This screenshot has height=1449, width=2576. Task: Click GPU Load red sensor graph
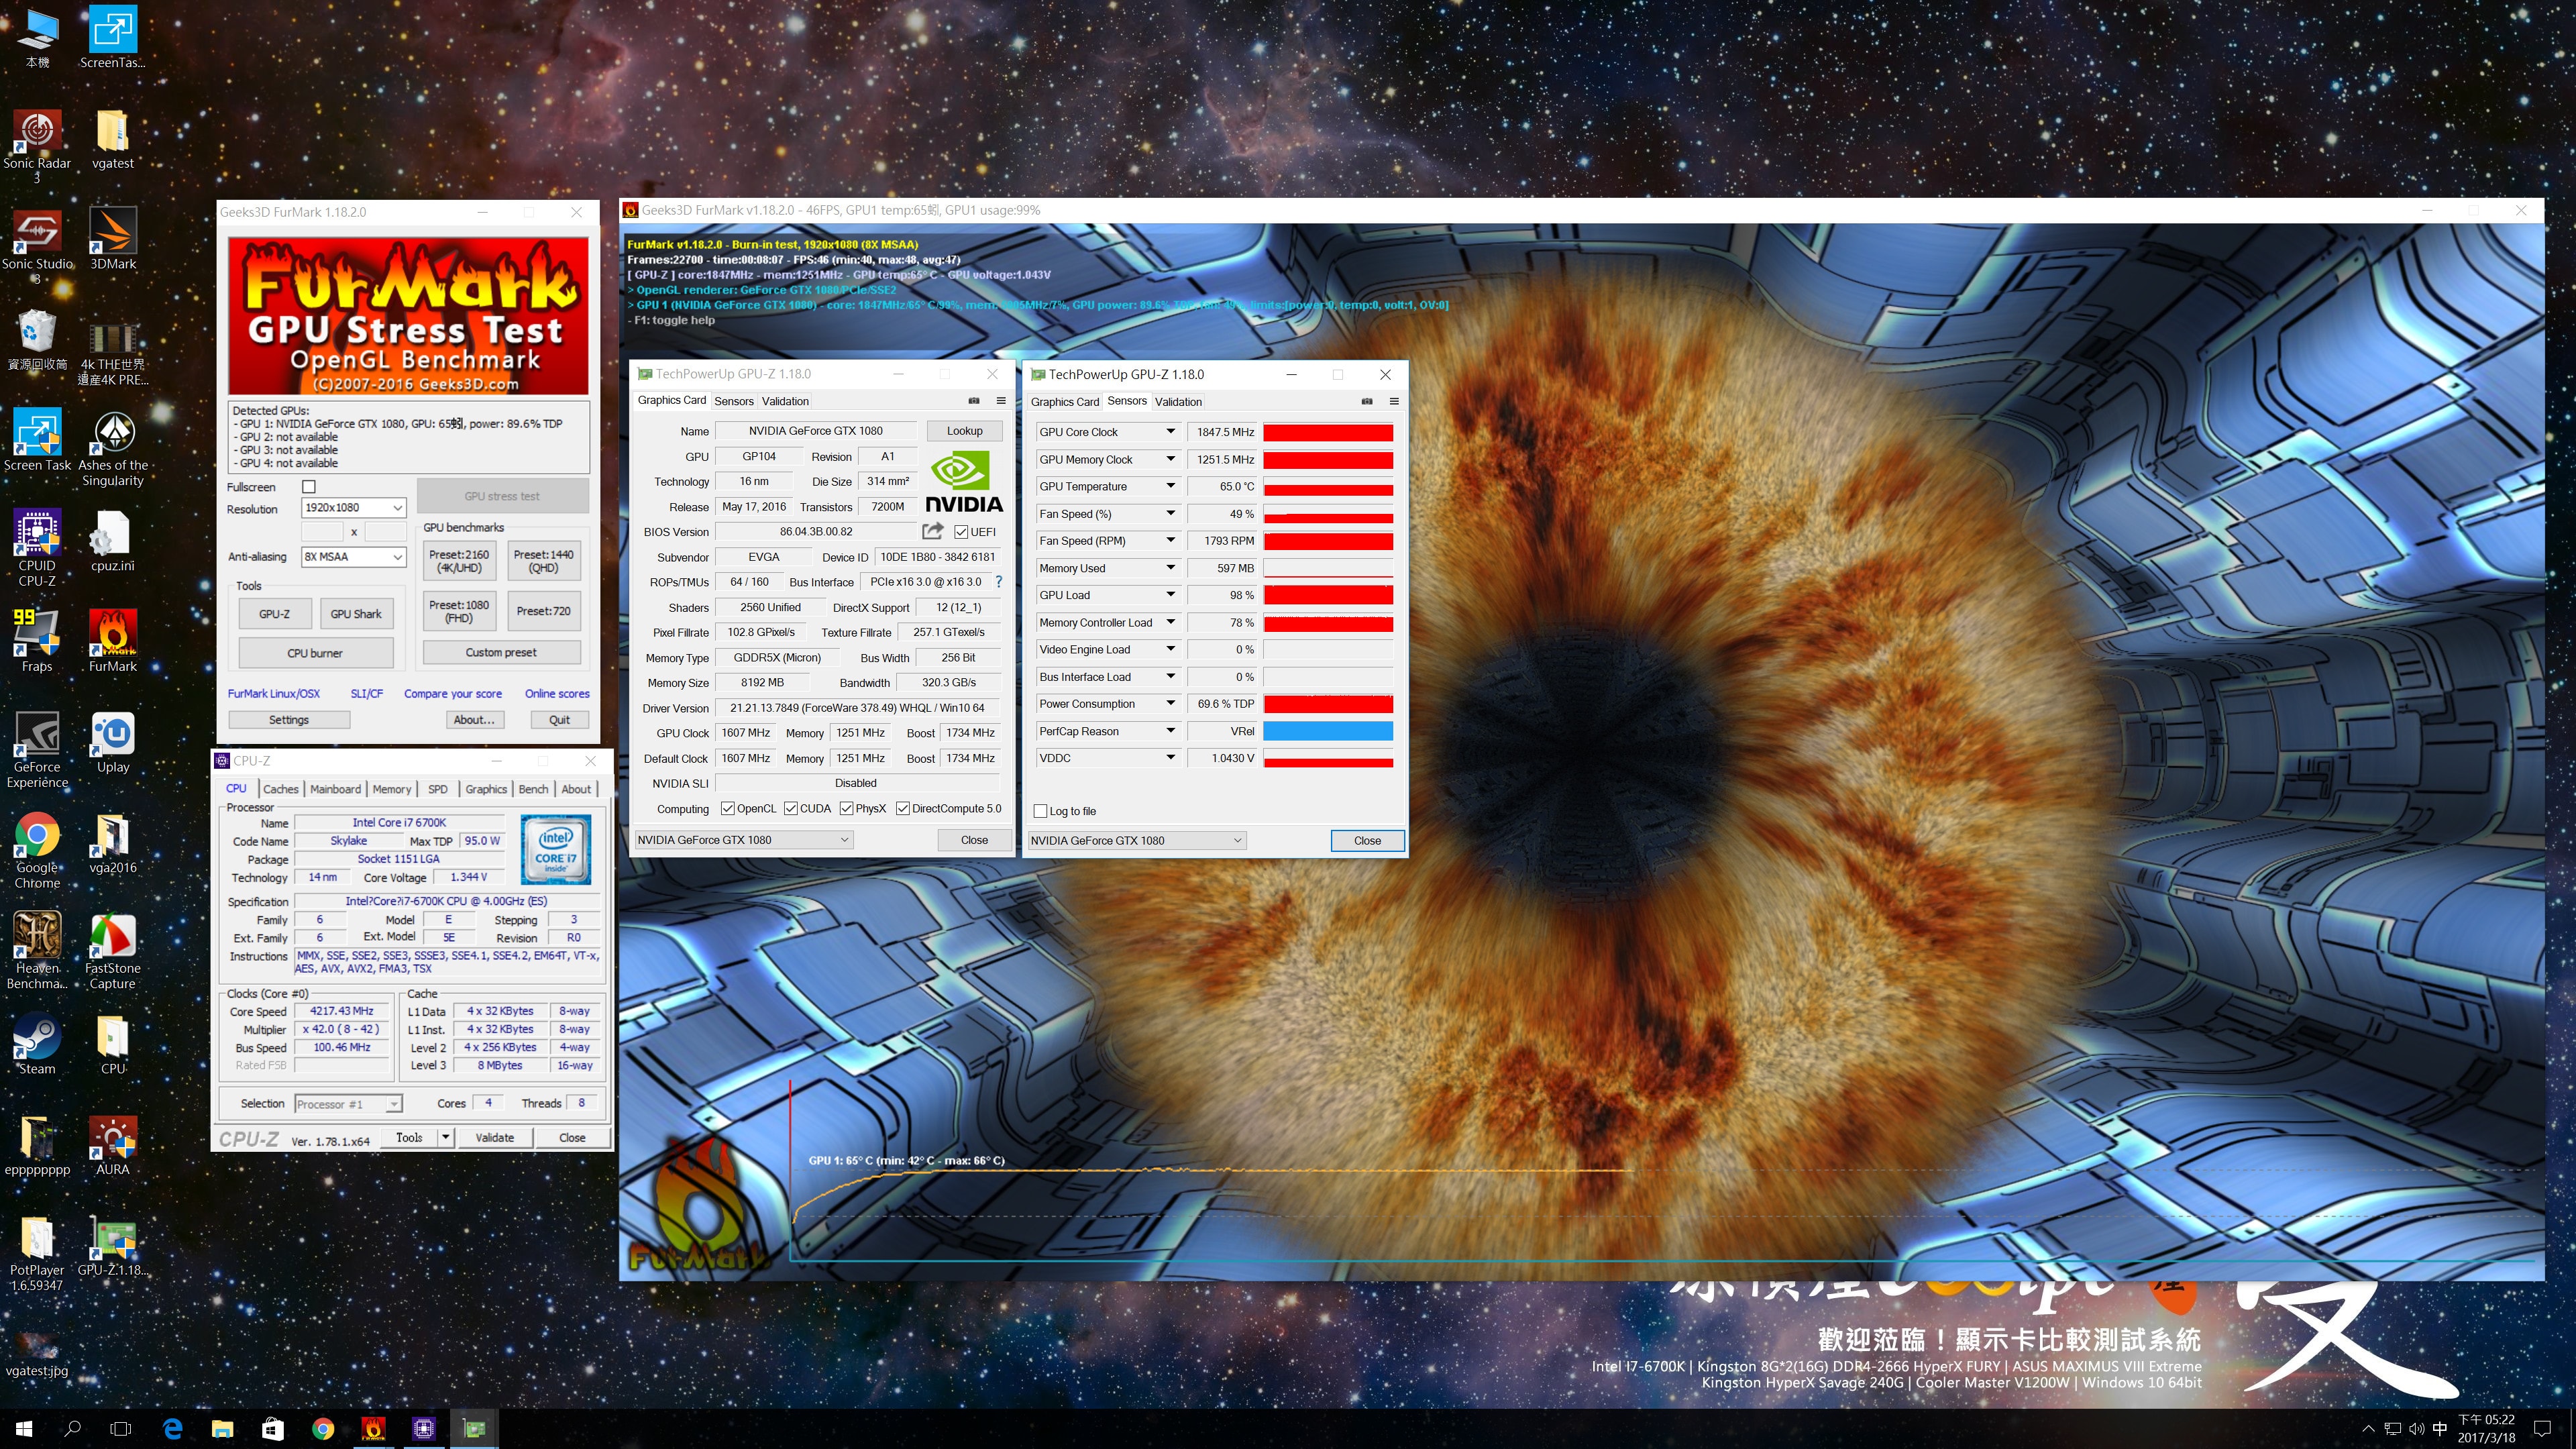[x=1328, y=595]
